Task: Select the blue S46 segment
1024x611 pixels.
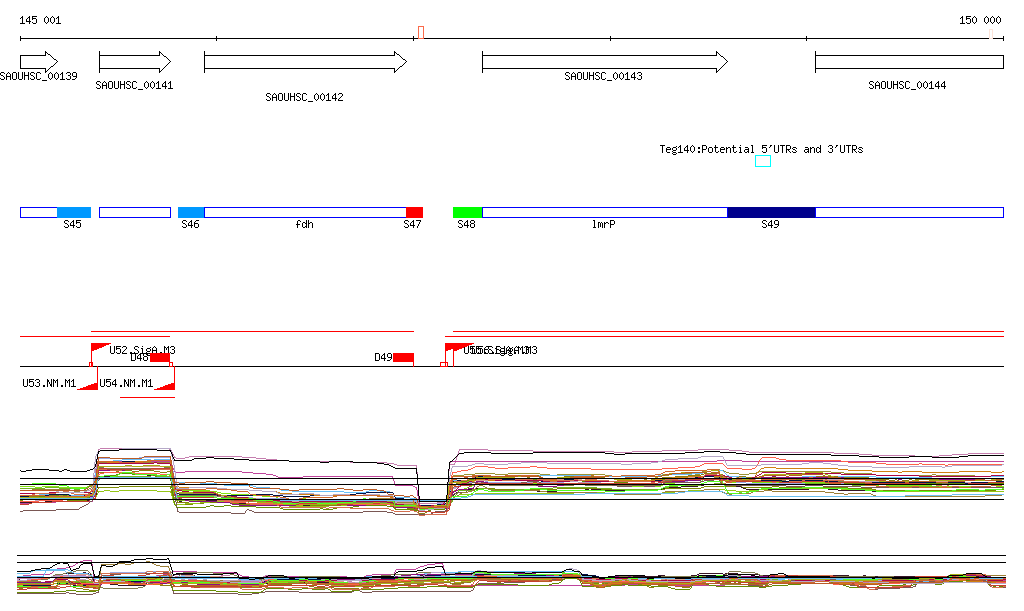Action: (191, 212)
